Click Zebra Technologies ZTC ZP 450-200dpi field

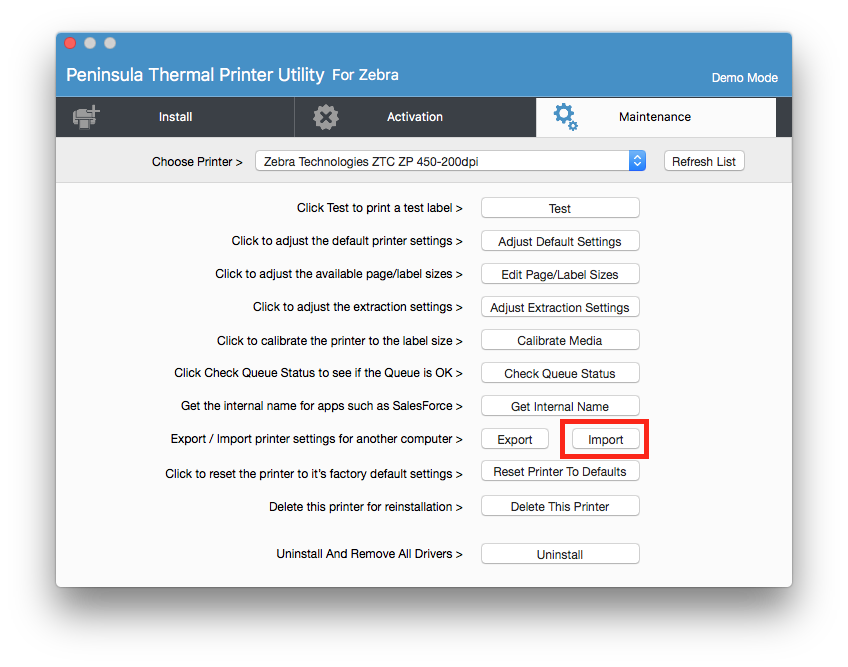(x=450, y=161)
